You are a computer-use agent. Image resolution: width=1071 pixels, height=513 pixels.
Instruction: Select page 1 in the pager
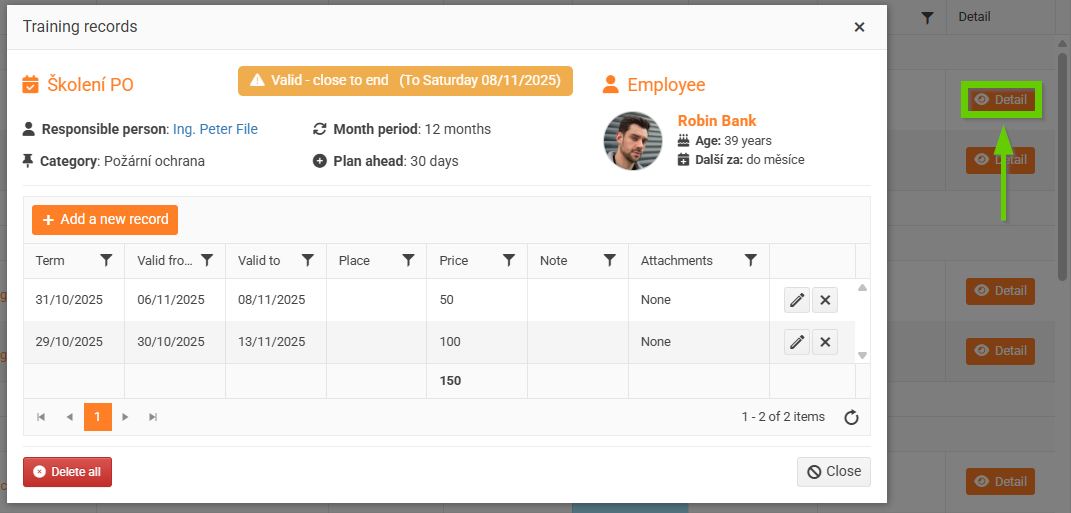click(98, 417)
